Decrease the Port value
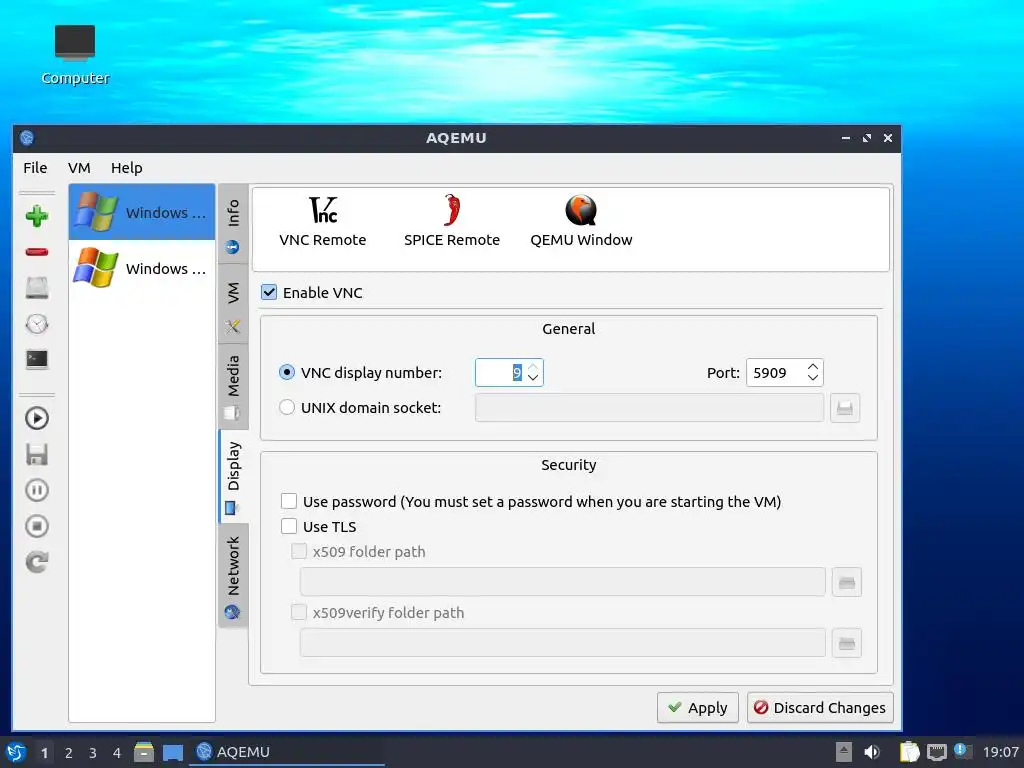Screen dimensions: 1024x768 coord(813,378)
